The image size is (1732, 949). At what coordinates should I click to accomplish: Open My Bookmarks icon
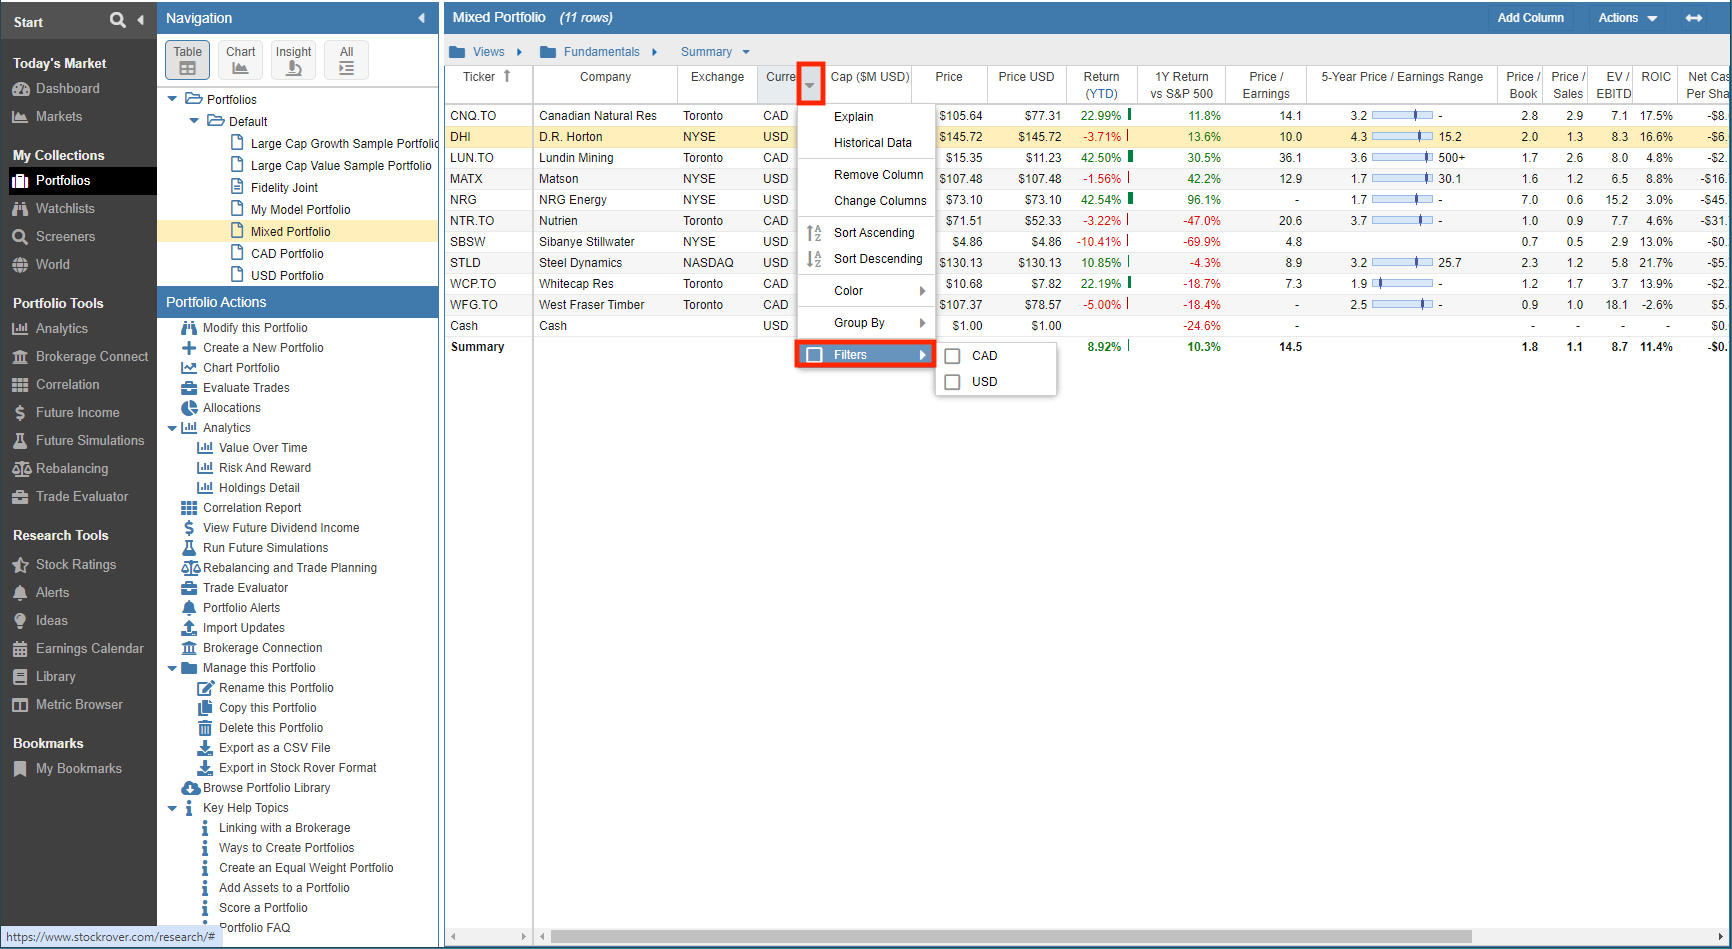tap(20, 769)
